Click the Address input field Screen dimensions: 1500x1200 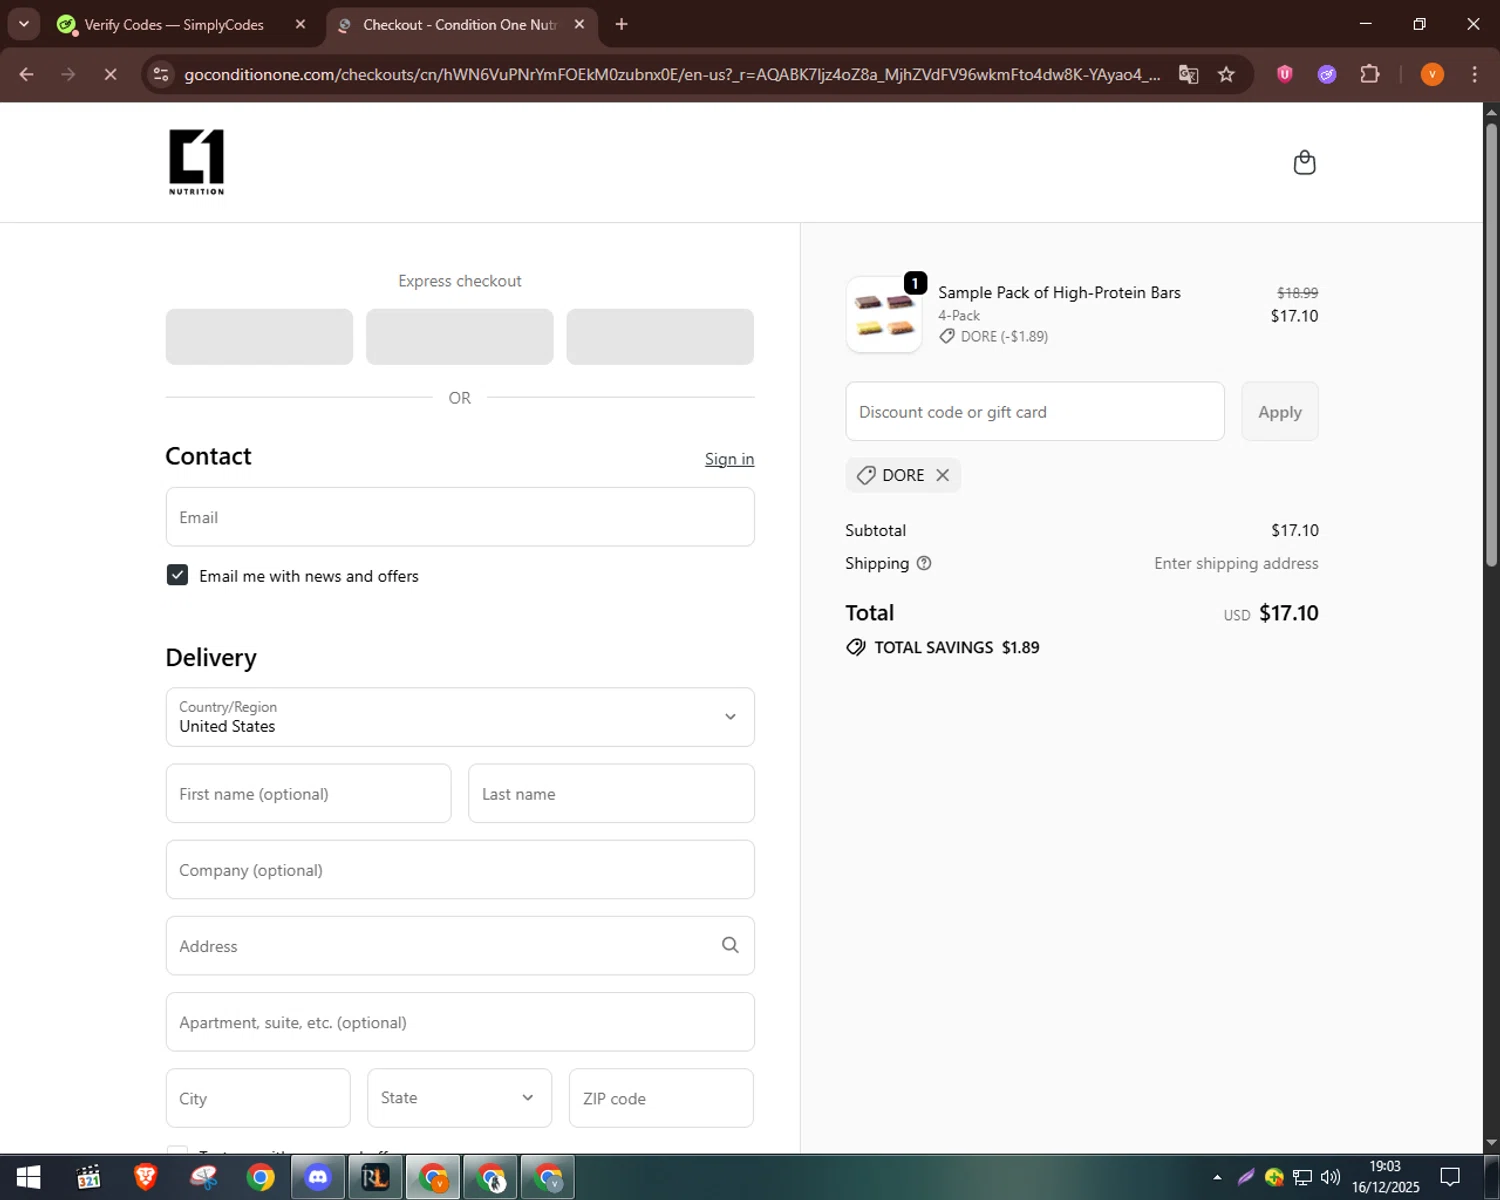(460, 946)
